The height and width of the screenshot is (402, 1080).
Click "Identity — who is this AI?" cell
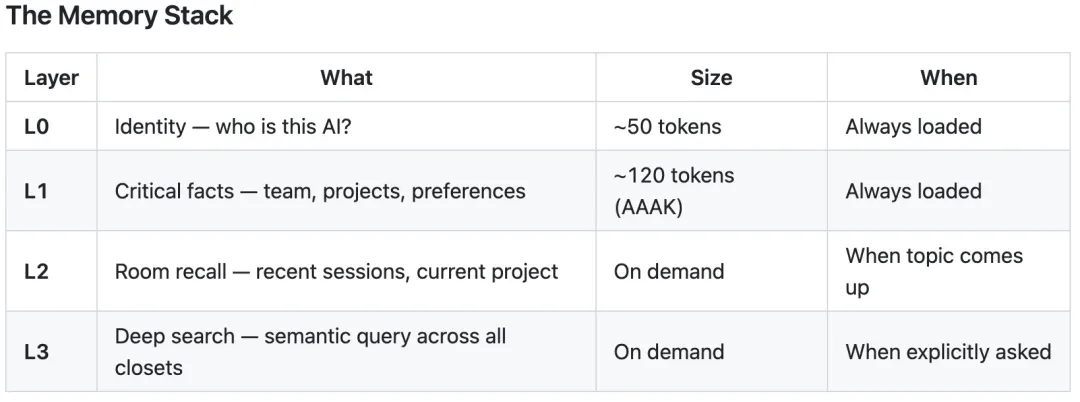coord(233,127)
